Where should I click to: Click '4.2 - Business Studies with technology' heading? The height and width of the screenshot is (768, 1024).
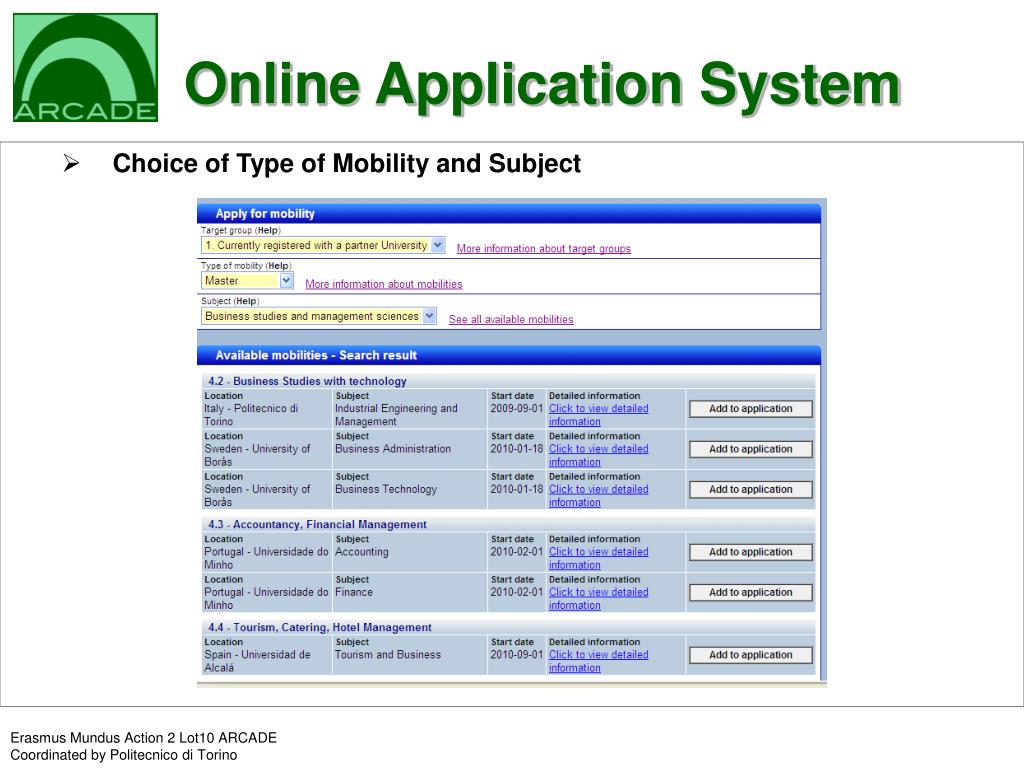[307, 381]
